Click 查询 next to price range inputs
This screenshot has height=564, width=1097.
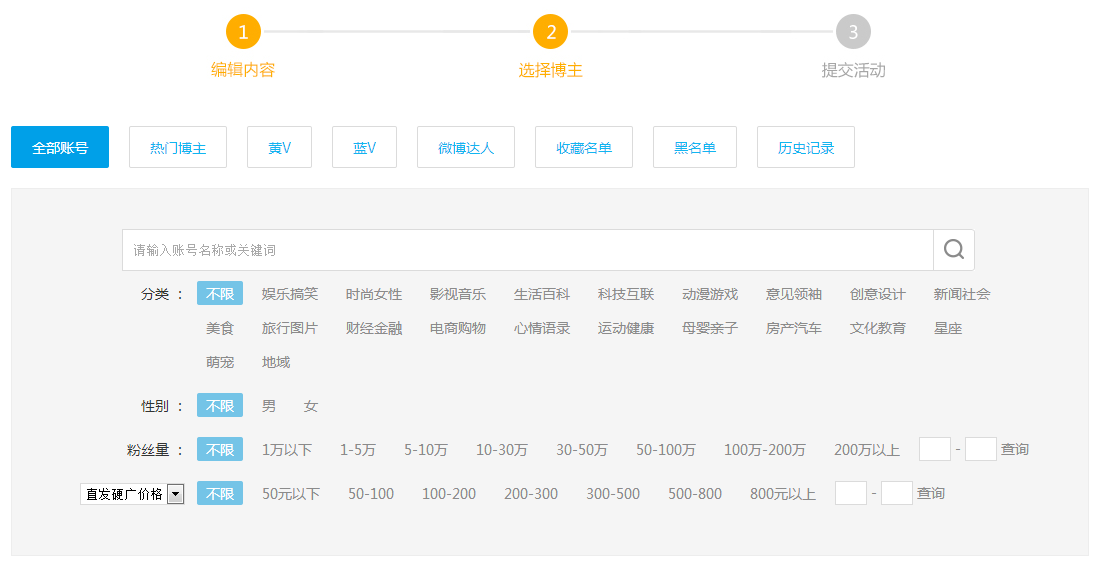coord(931,494)
